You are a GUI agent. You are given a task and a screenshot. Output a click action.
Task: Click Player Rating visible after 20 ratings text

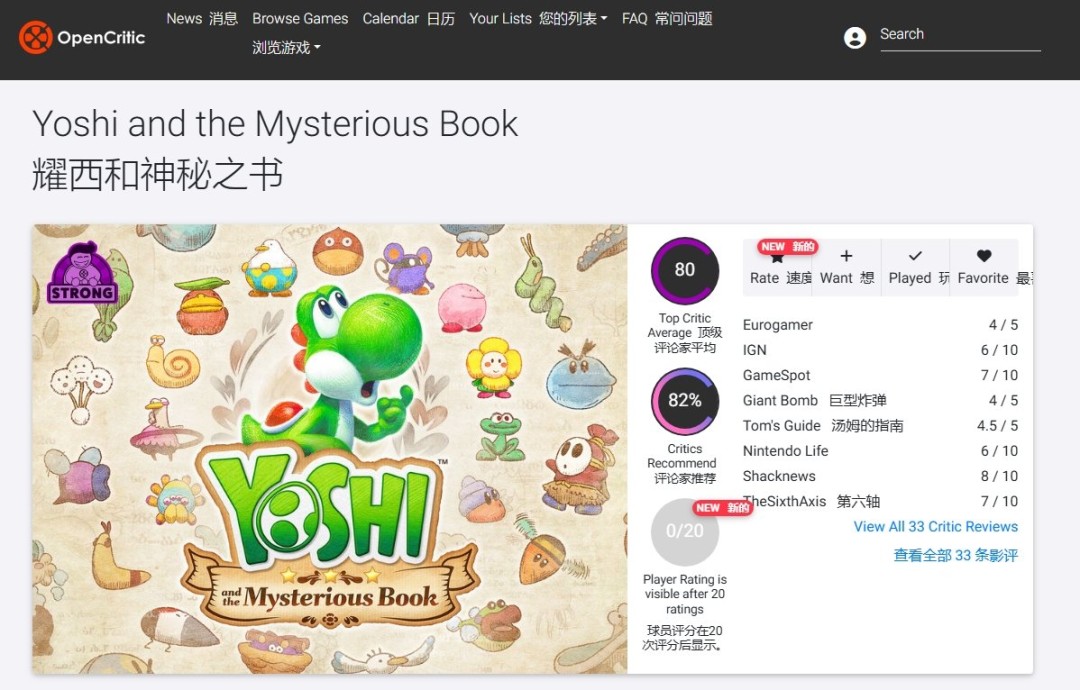point(685,594)
